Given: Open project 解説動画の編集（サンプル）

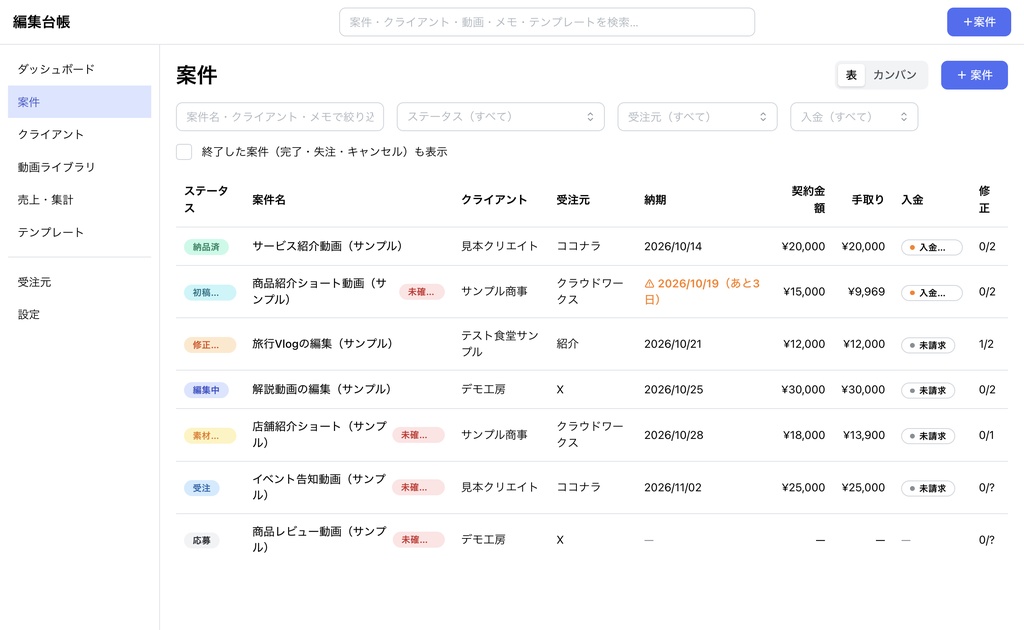Looking at the screenshot, I should (x=321, y=389).
